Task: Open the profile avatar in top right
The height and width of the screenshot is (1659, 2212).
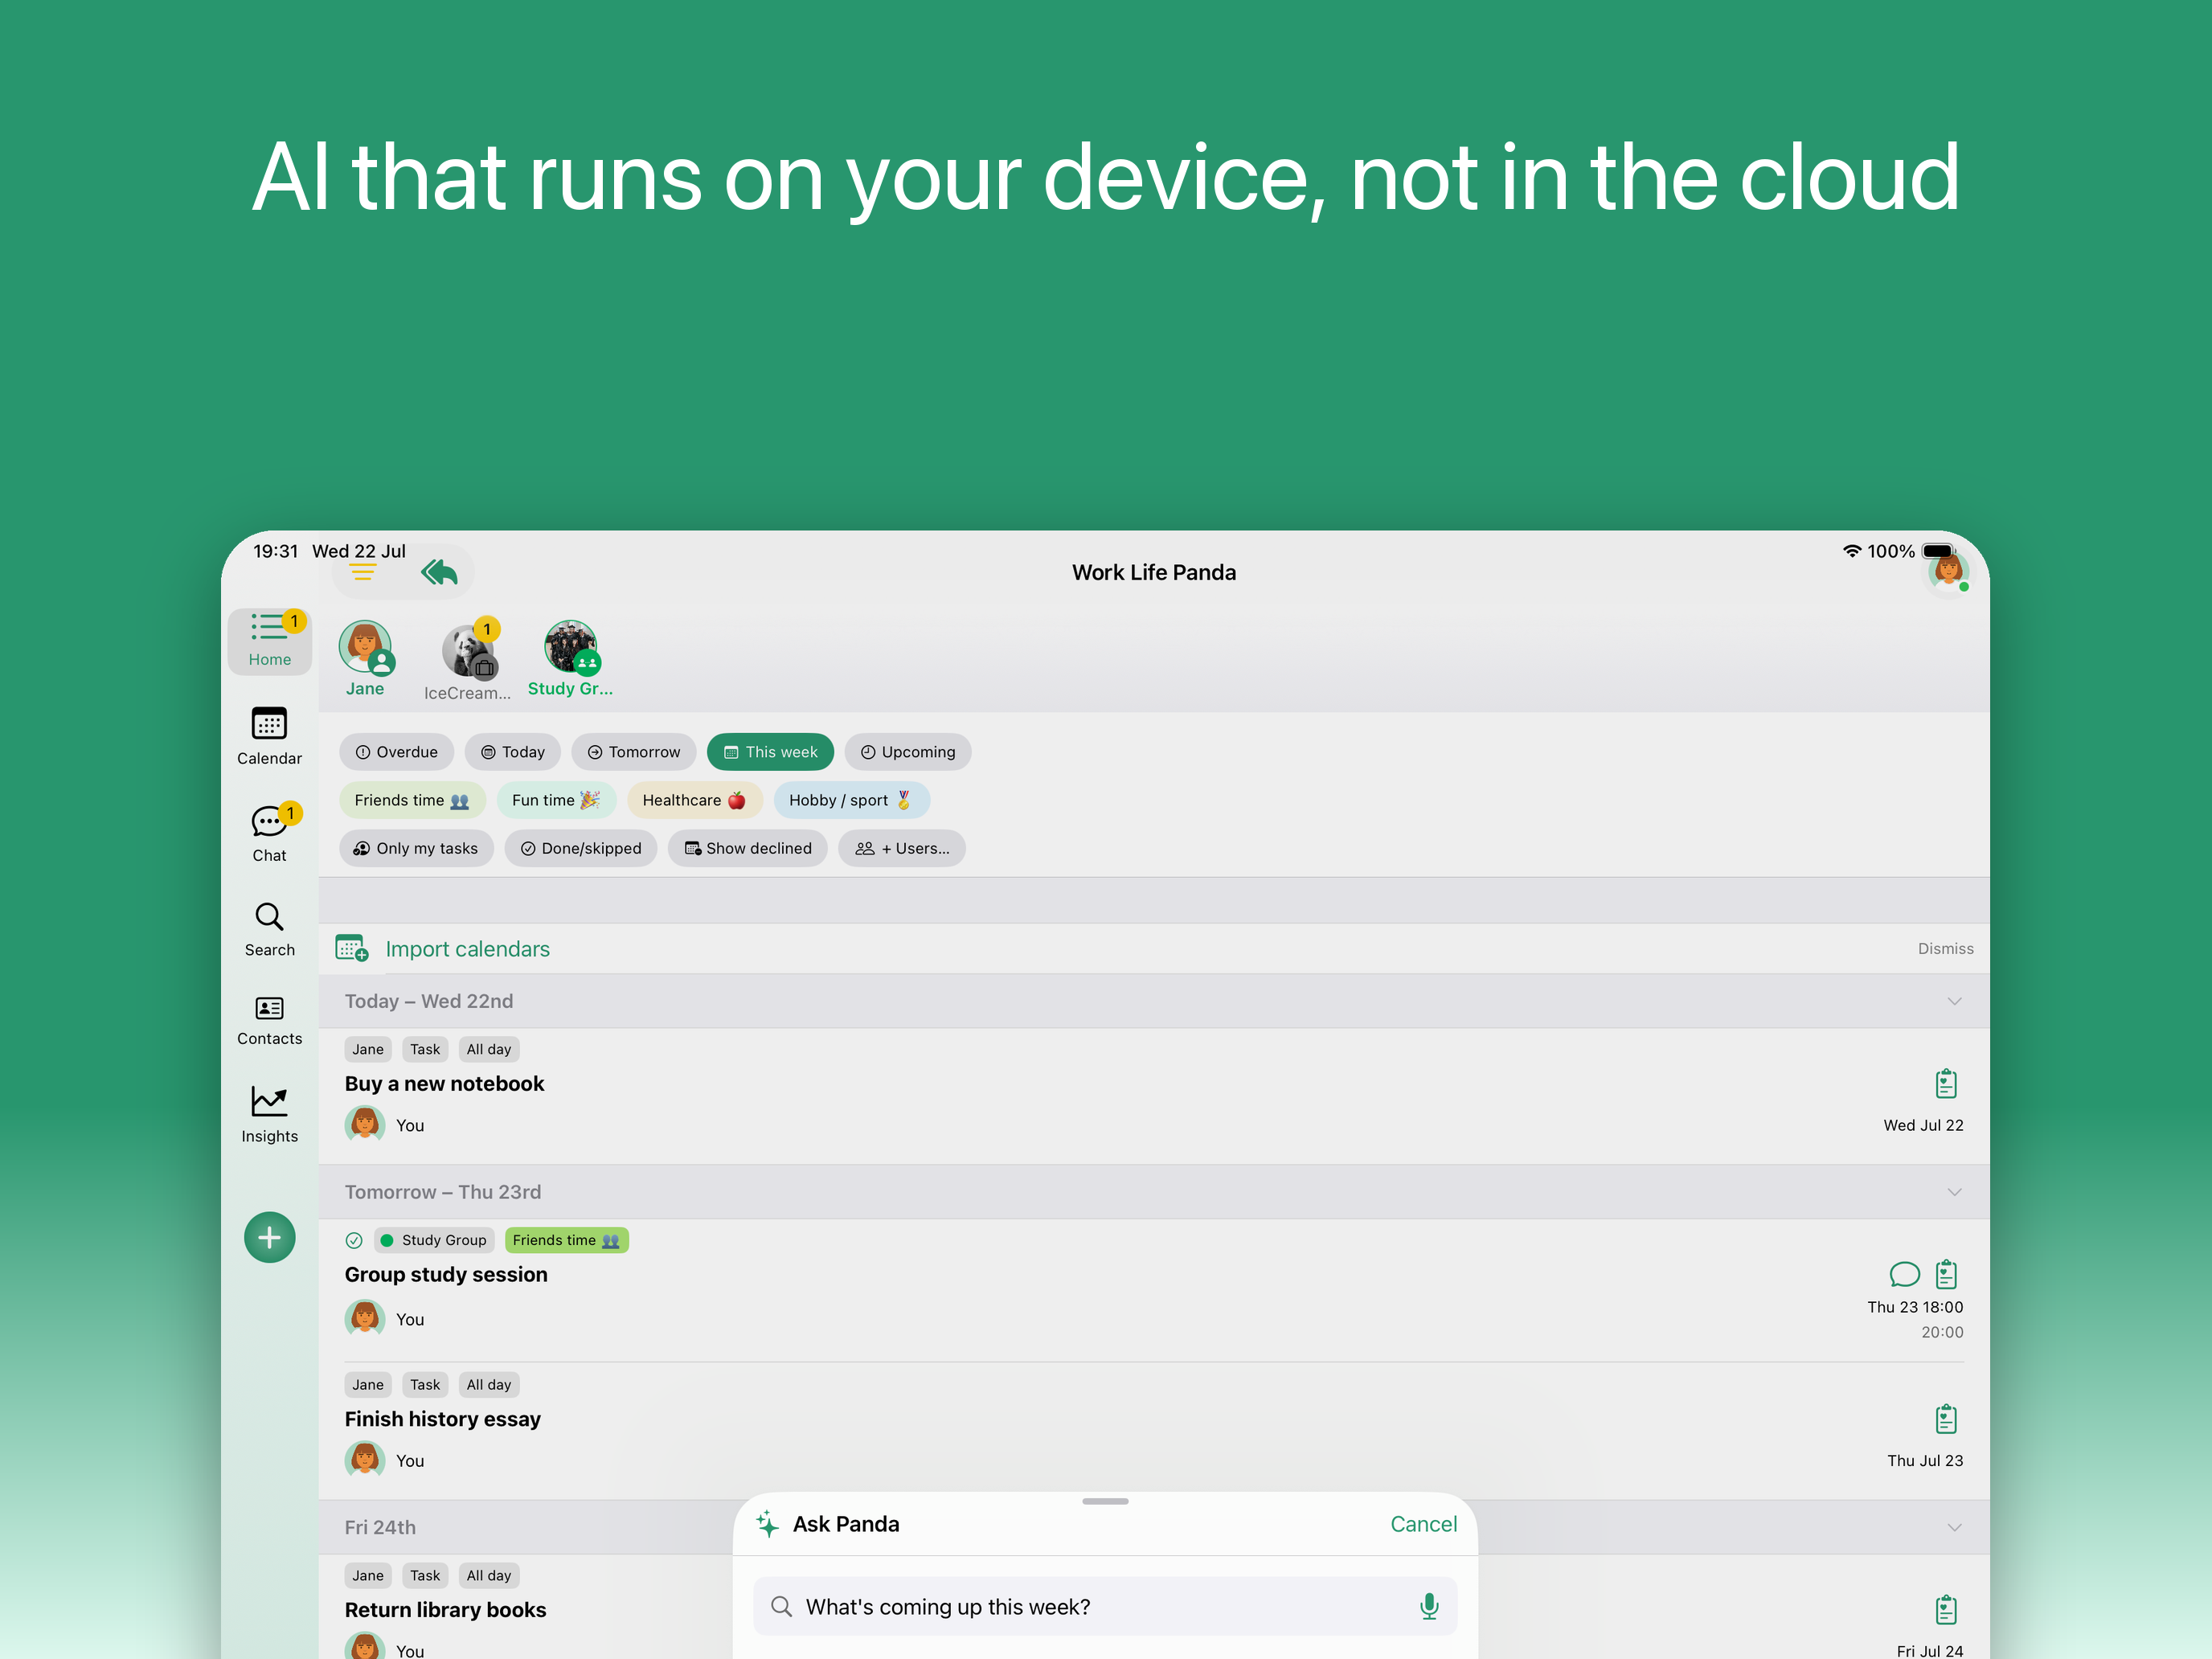Action: pyautogui.click(x=1948, y=573)
